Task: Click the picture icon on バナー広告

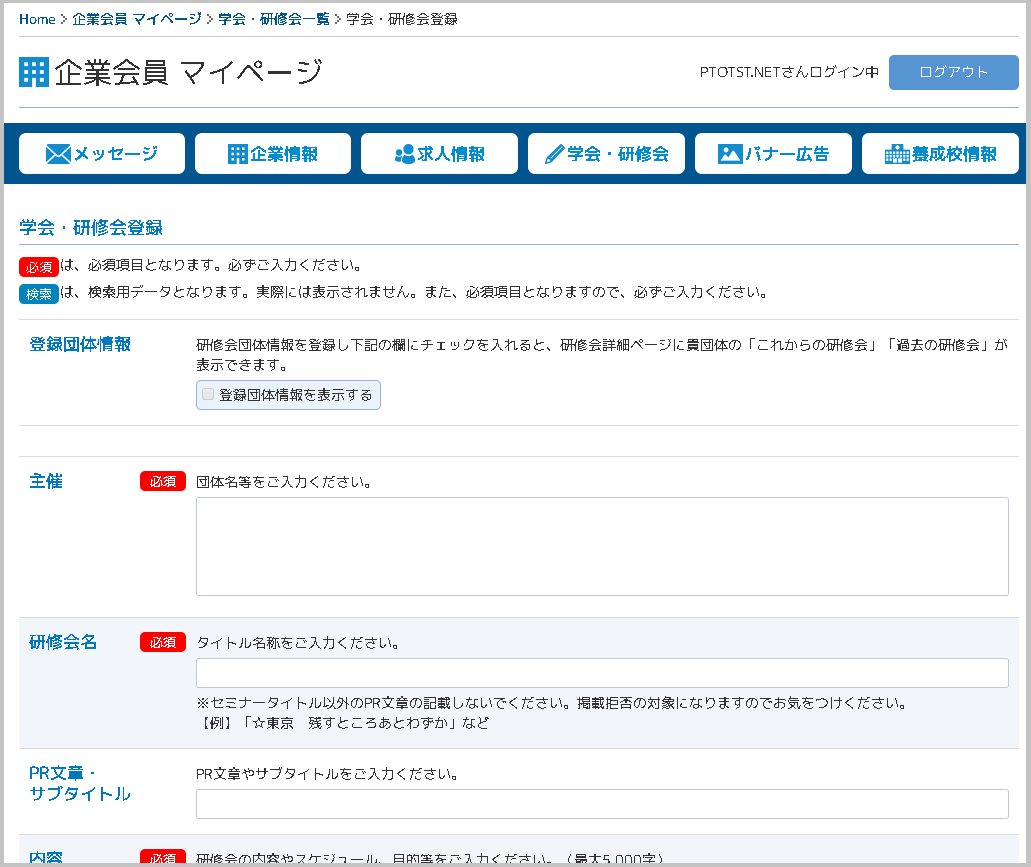Action: (730, 154)
